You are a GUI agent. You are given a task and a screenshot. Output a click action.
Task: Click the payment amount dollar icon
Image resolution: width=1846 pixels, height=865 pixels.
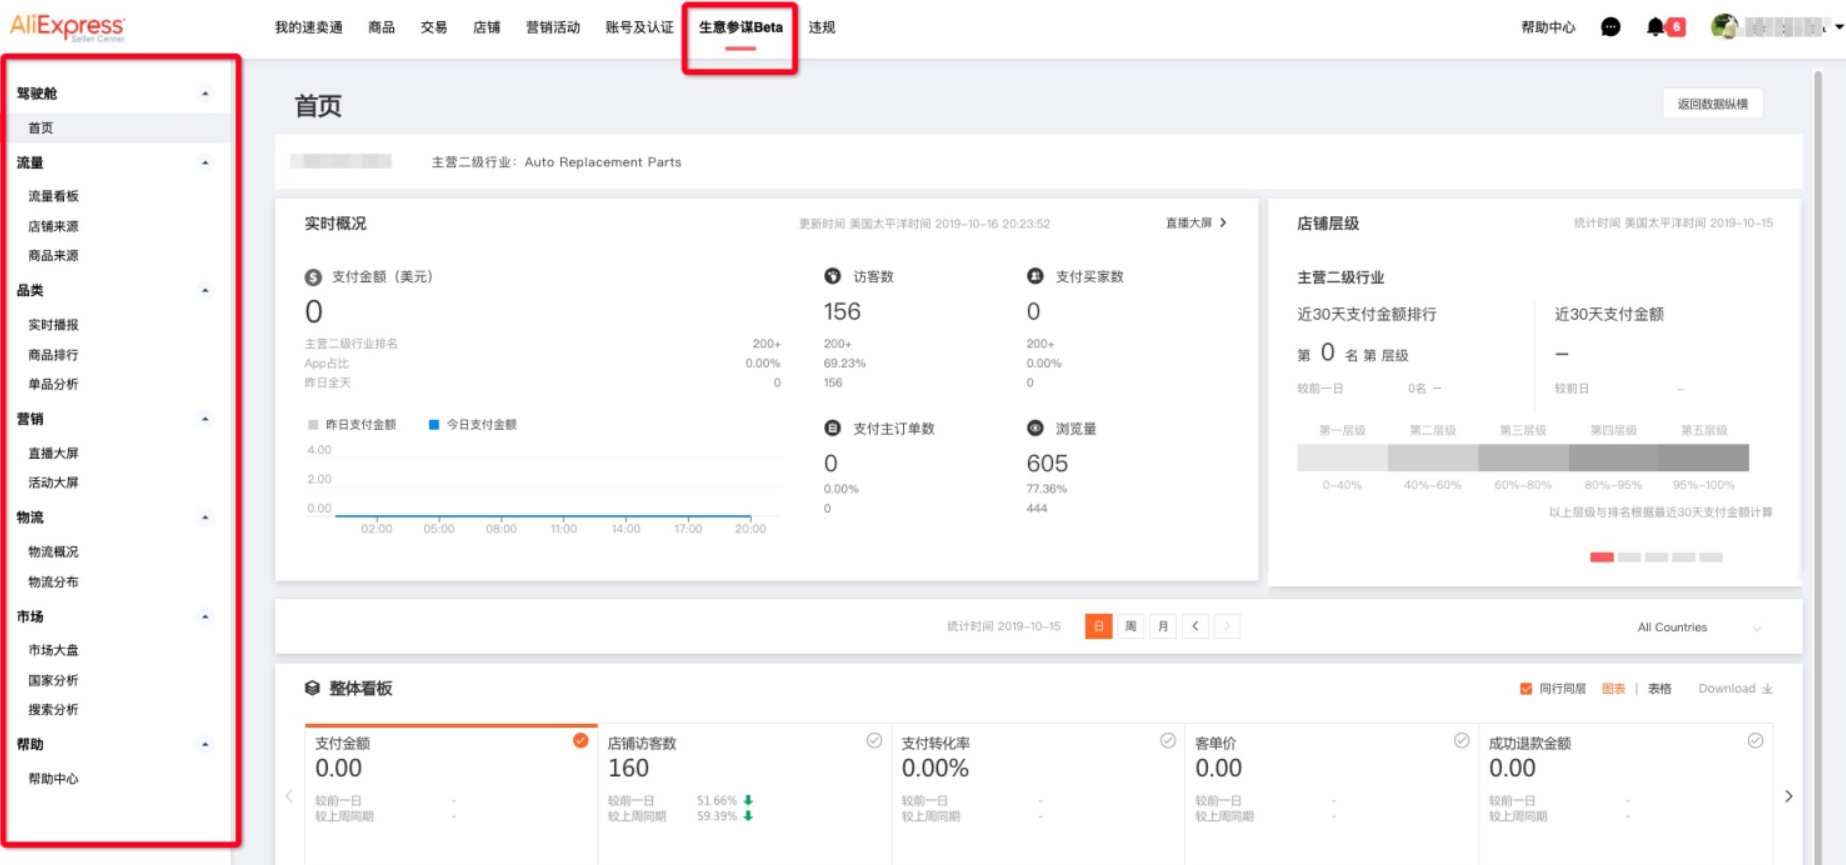[313, 277]
